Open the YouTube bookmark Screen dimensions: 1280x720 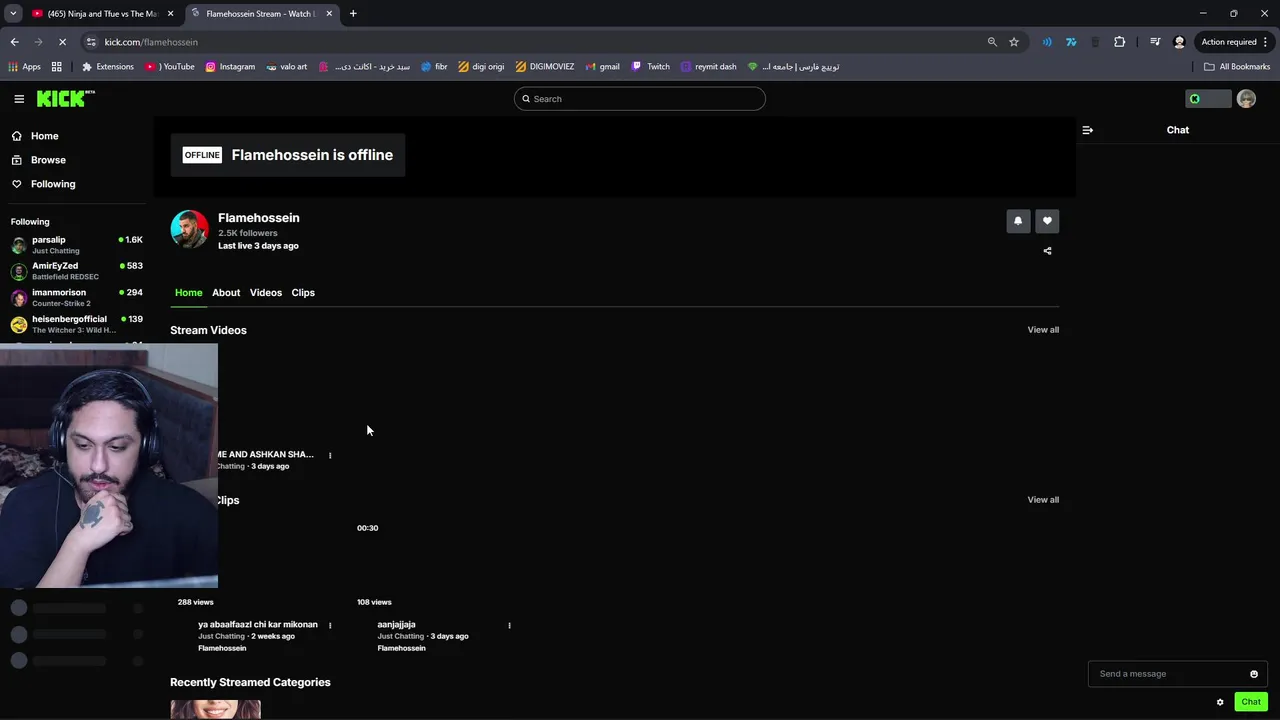170,67
